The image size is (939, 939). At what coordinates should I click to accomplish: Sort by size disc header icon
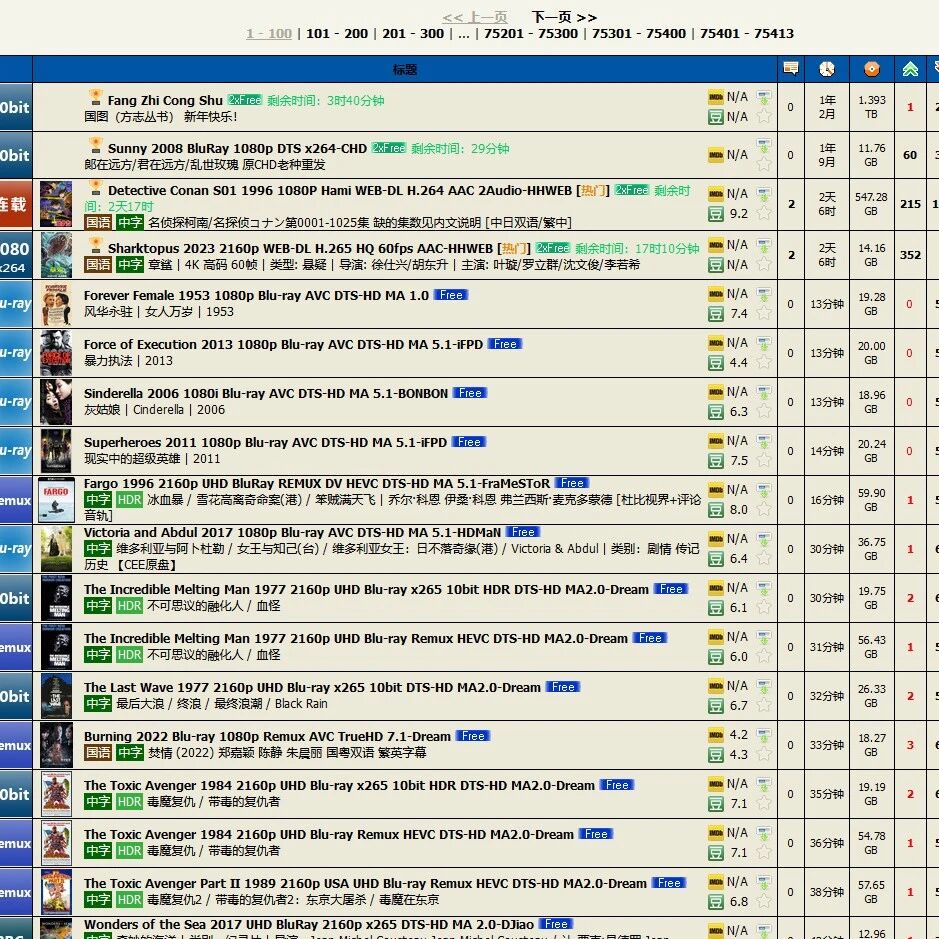872,69
